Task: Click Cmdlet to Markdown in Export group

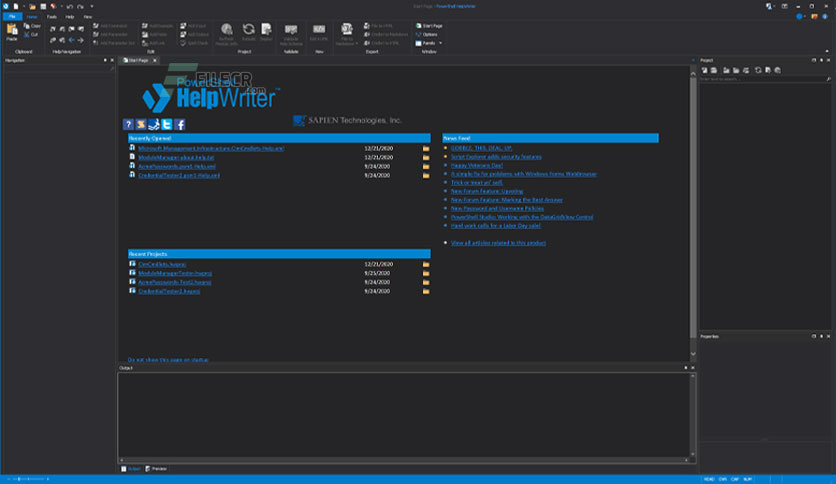Action: [386, 34]
